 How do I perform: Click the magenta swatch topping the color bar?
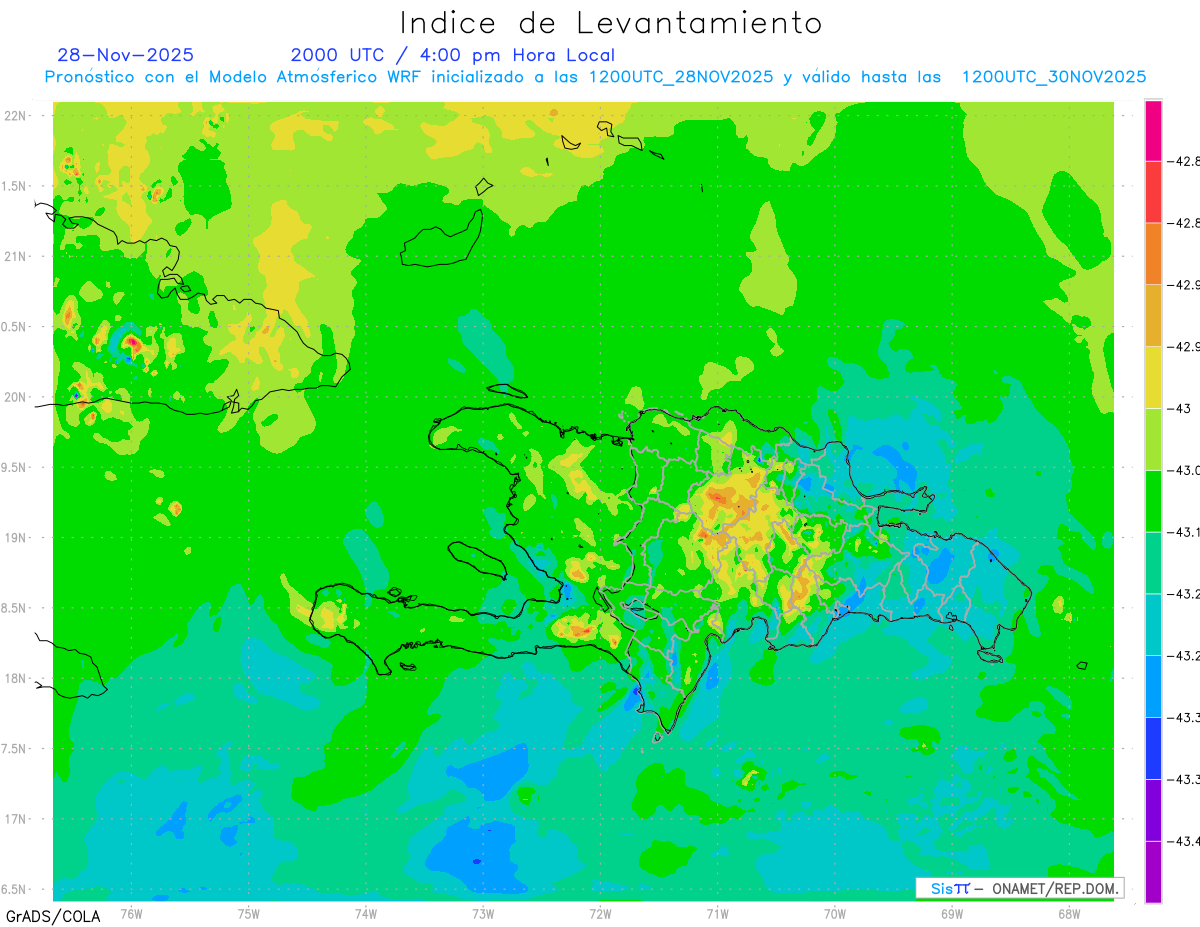pyautogui.click(x=1153, y=130)
